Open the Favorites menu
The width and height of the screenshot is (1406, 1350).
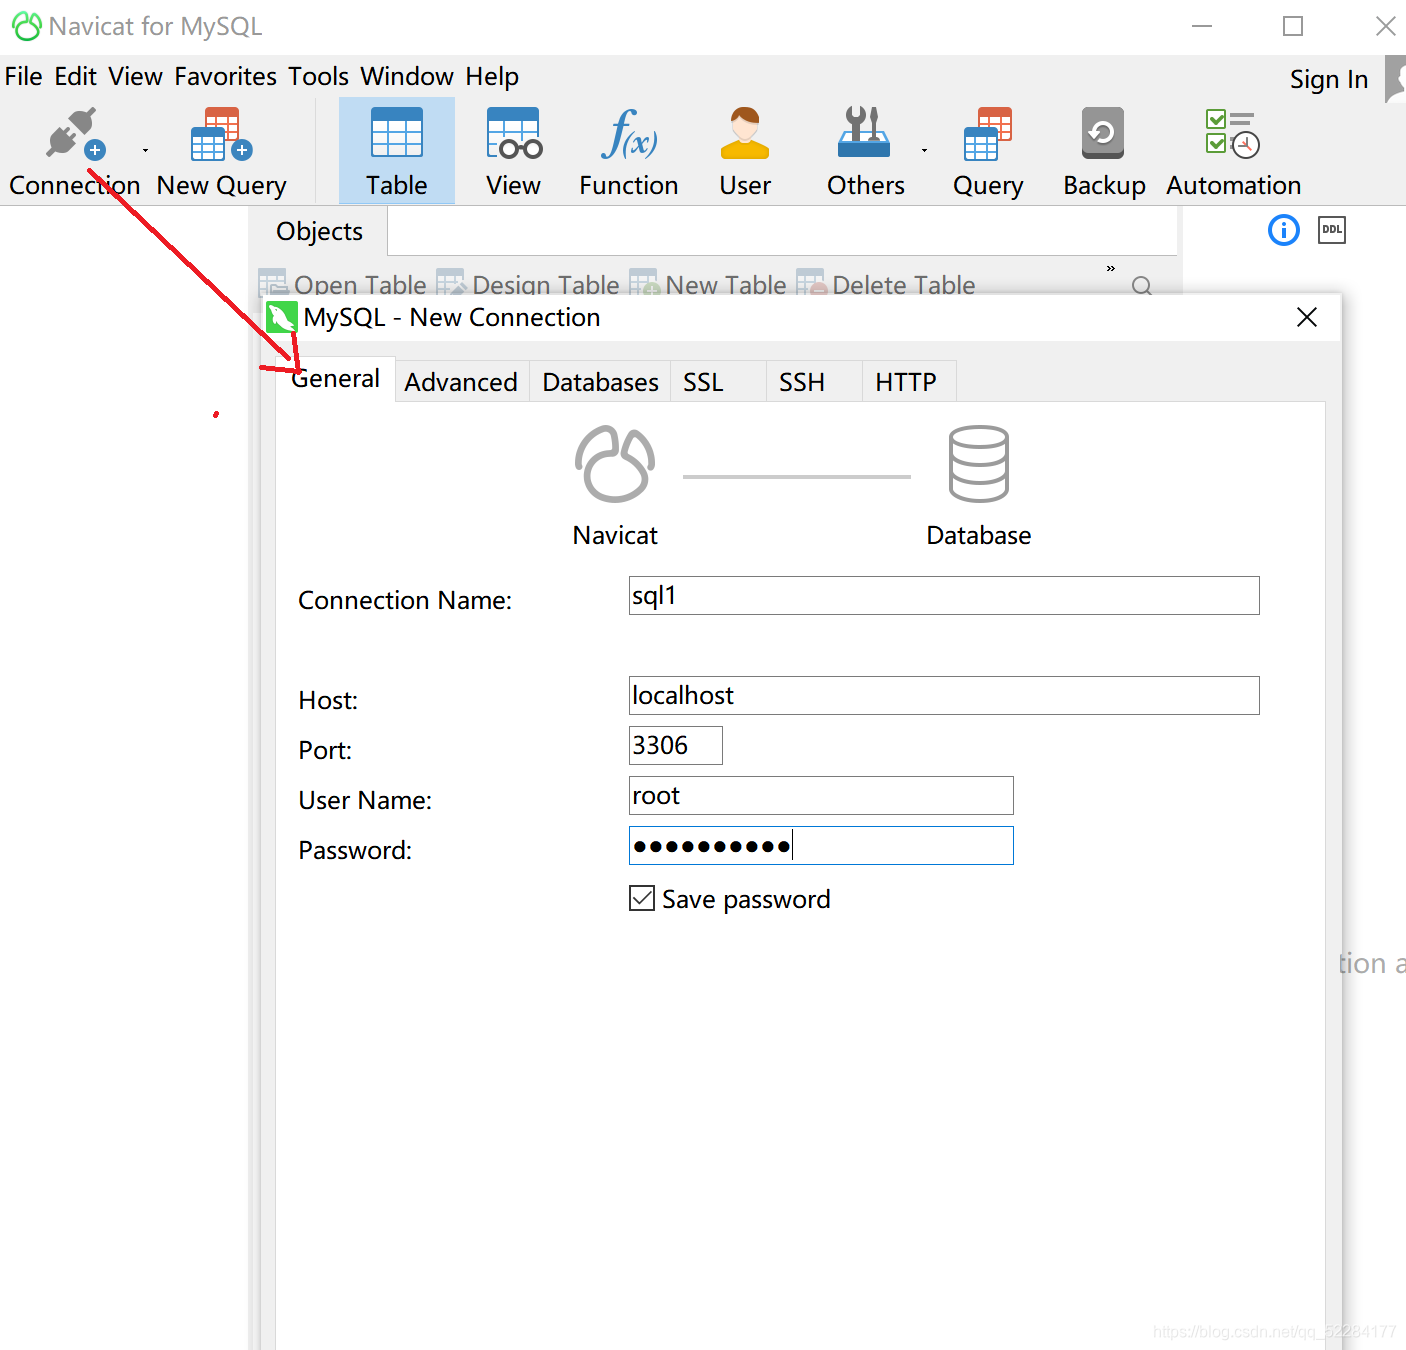226,77
